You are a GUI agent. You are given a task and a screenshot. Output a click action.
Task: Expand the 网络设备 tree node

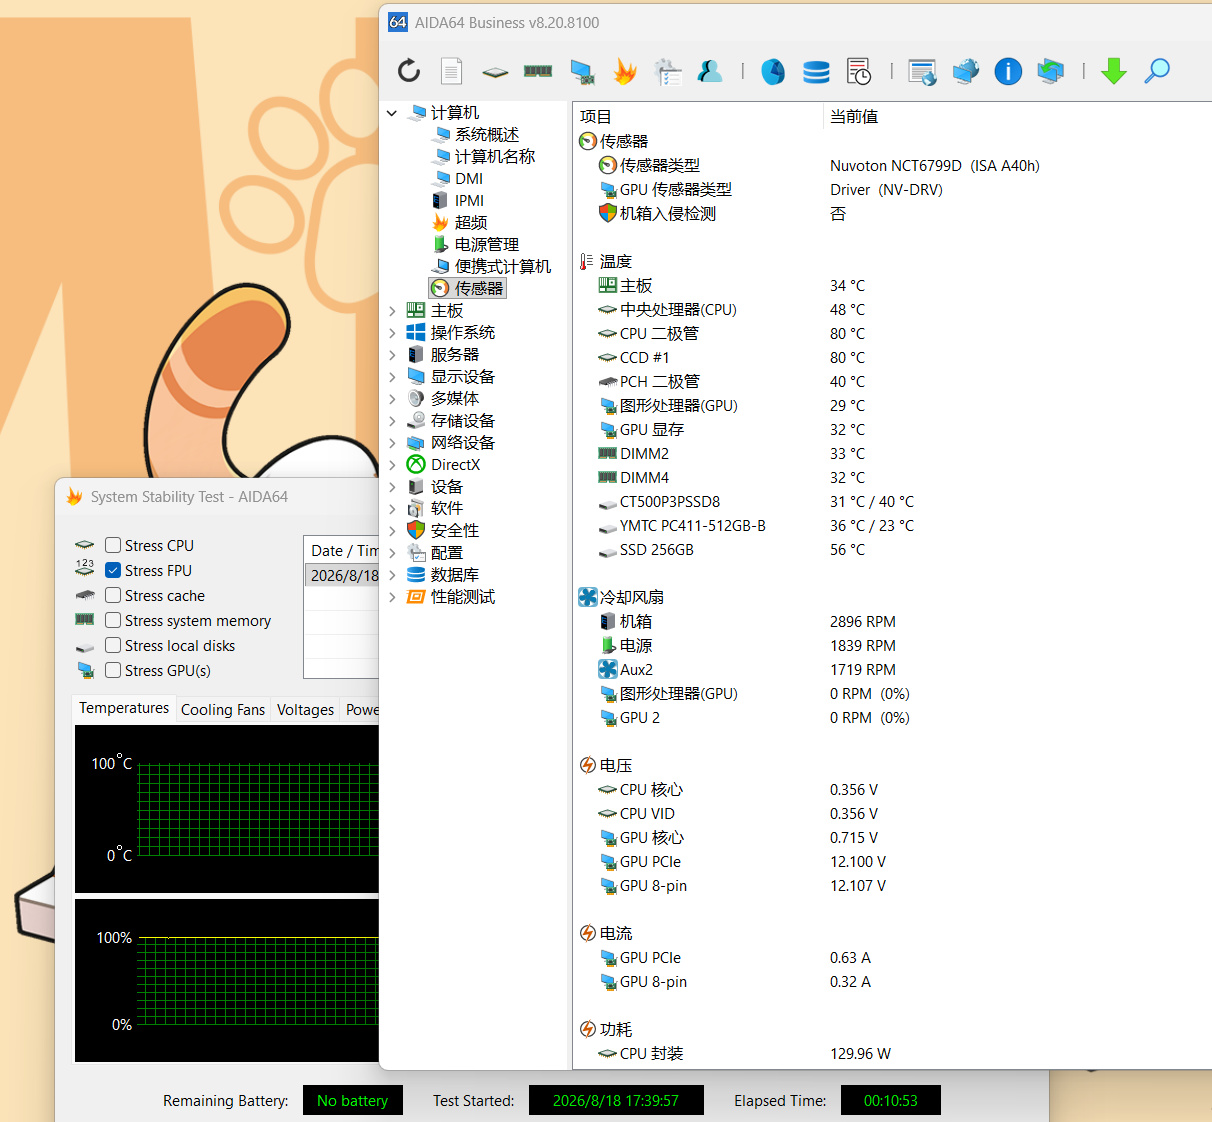click(392, 443)
